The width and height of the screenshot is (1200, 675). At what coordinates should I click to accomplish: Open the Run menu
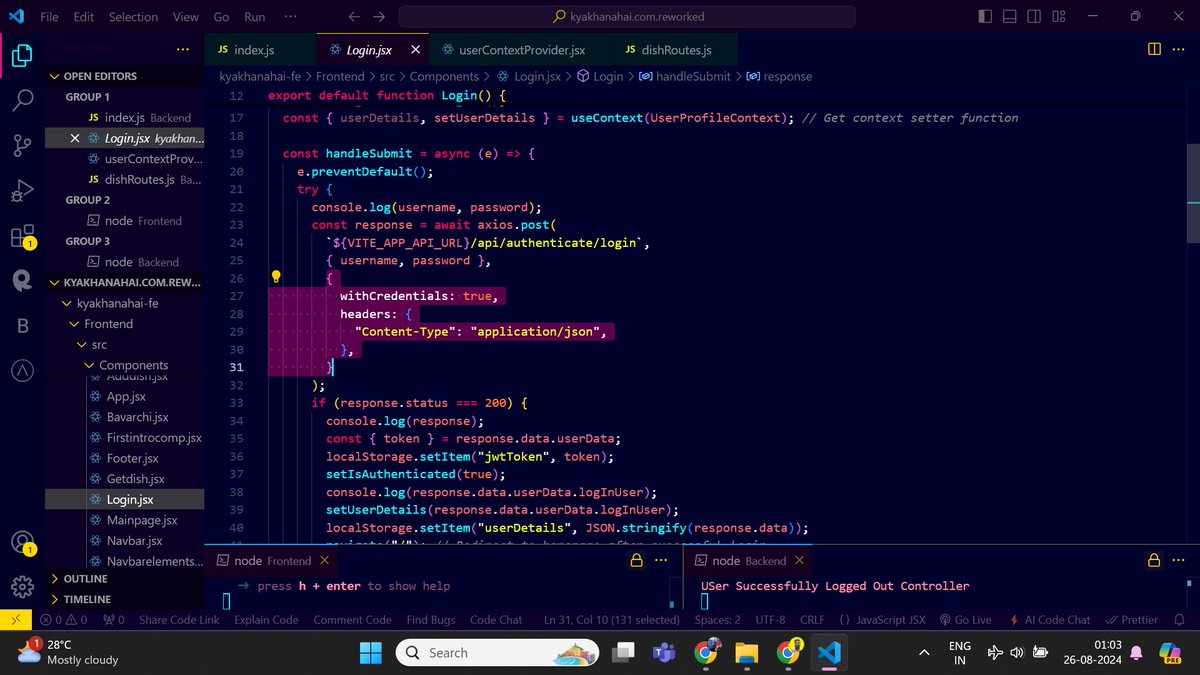click(255, 17)
